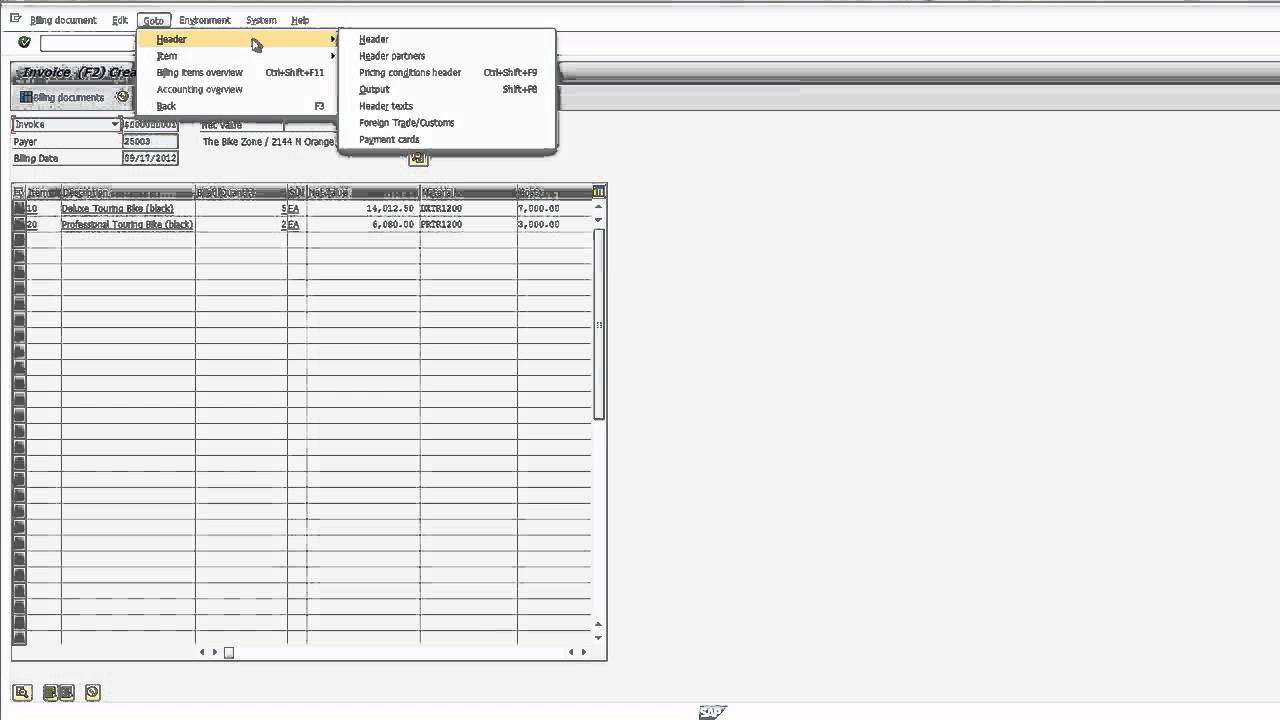Click material DXTR1200 cell
1280x720 pixels.
tap(468, 208)
